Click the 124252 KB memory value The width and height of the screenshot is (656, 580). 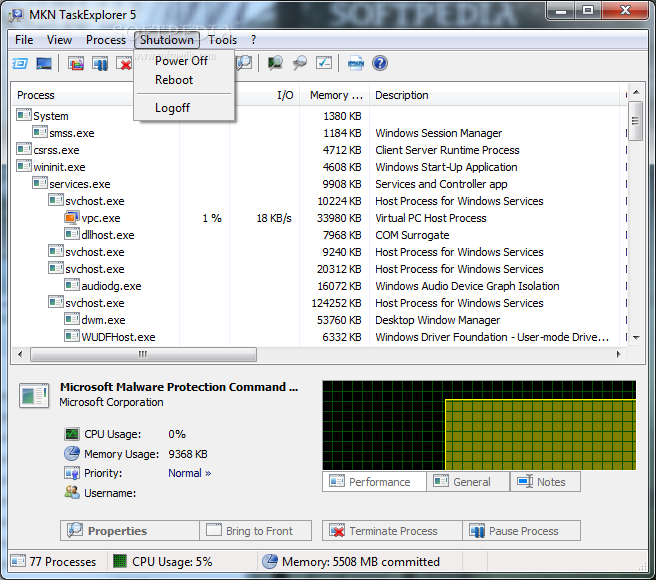[x=336, y=303]
